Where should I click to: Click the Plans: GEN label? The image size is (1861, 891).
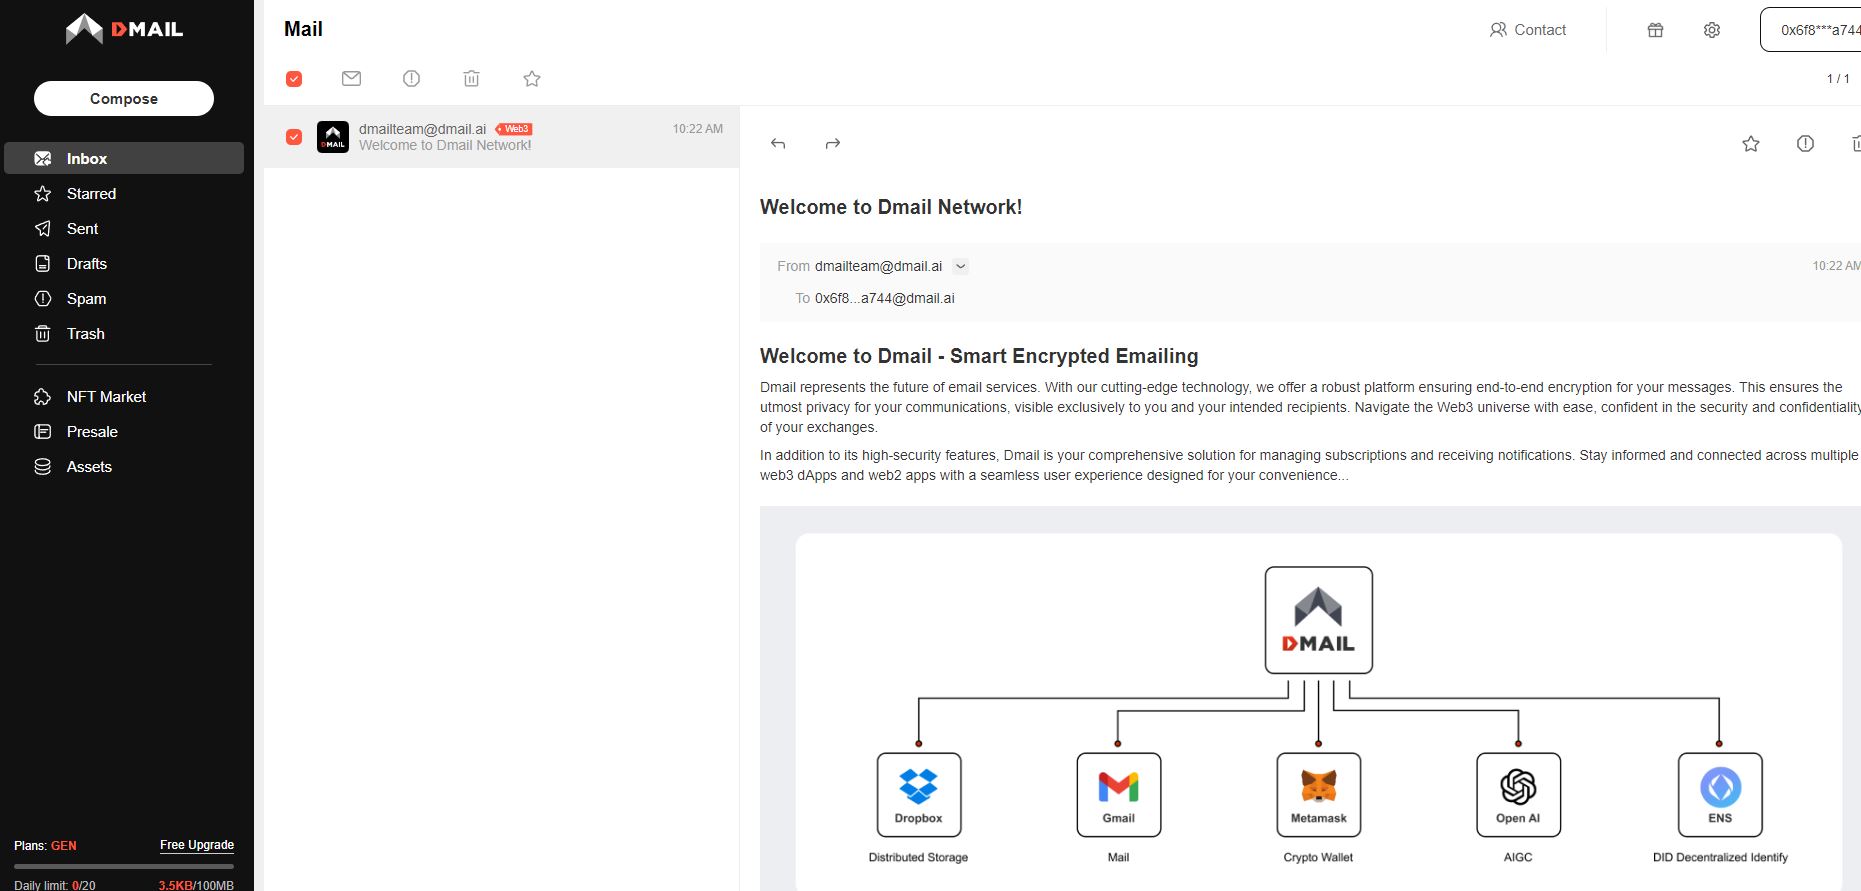click(45, 845)
